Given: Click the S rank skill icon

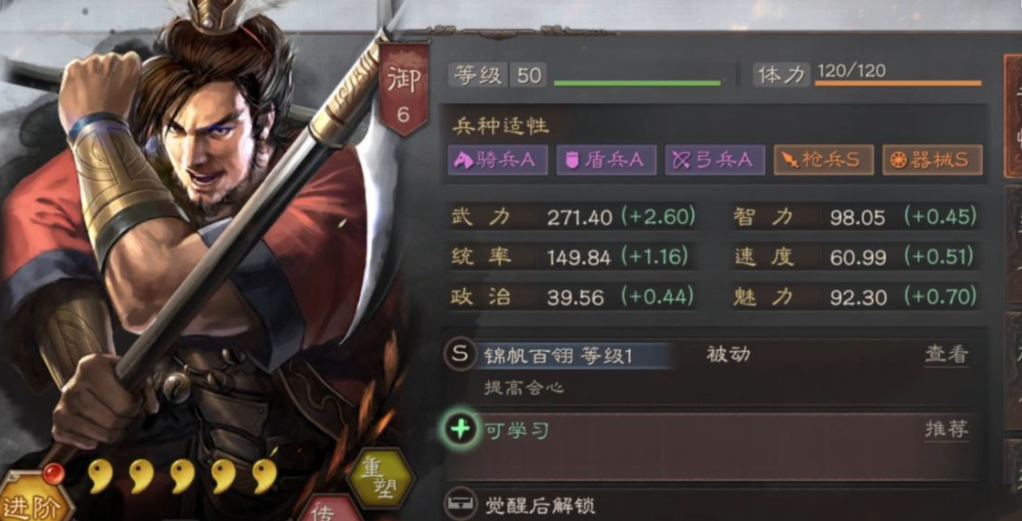Looking at the screenshot, I should tap(460, 355).
